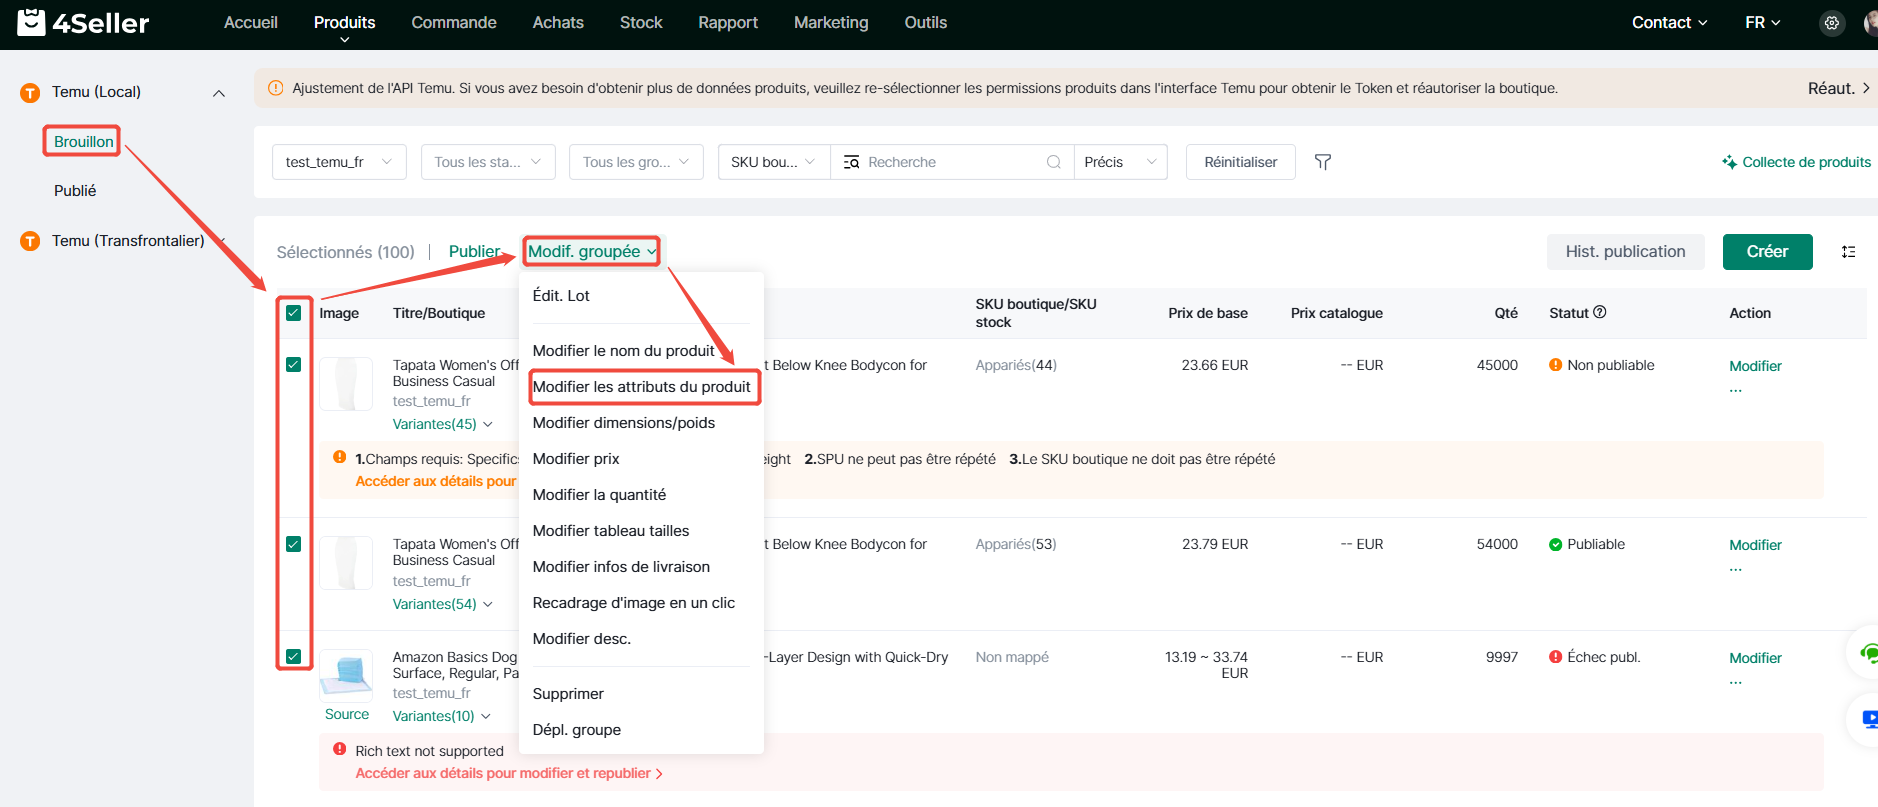Click the 4Seller logo icon
1878x807 pixels.
click(31, 22)
